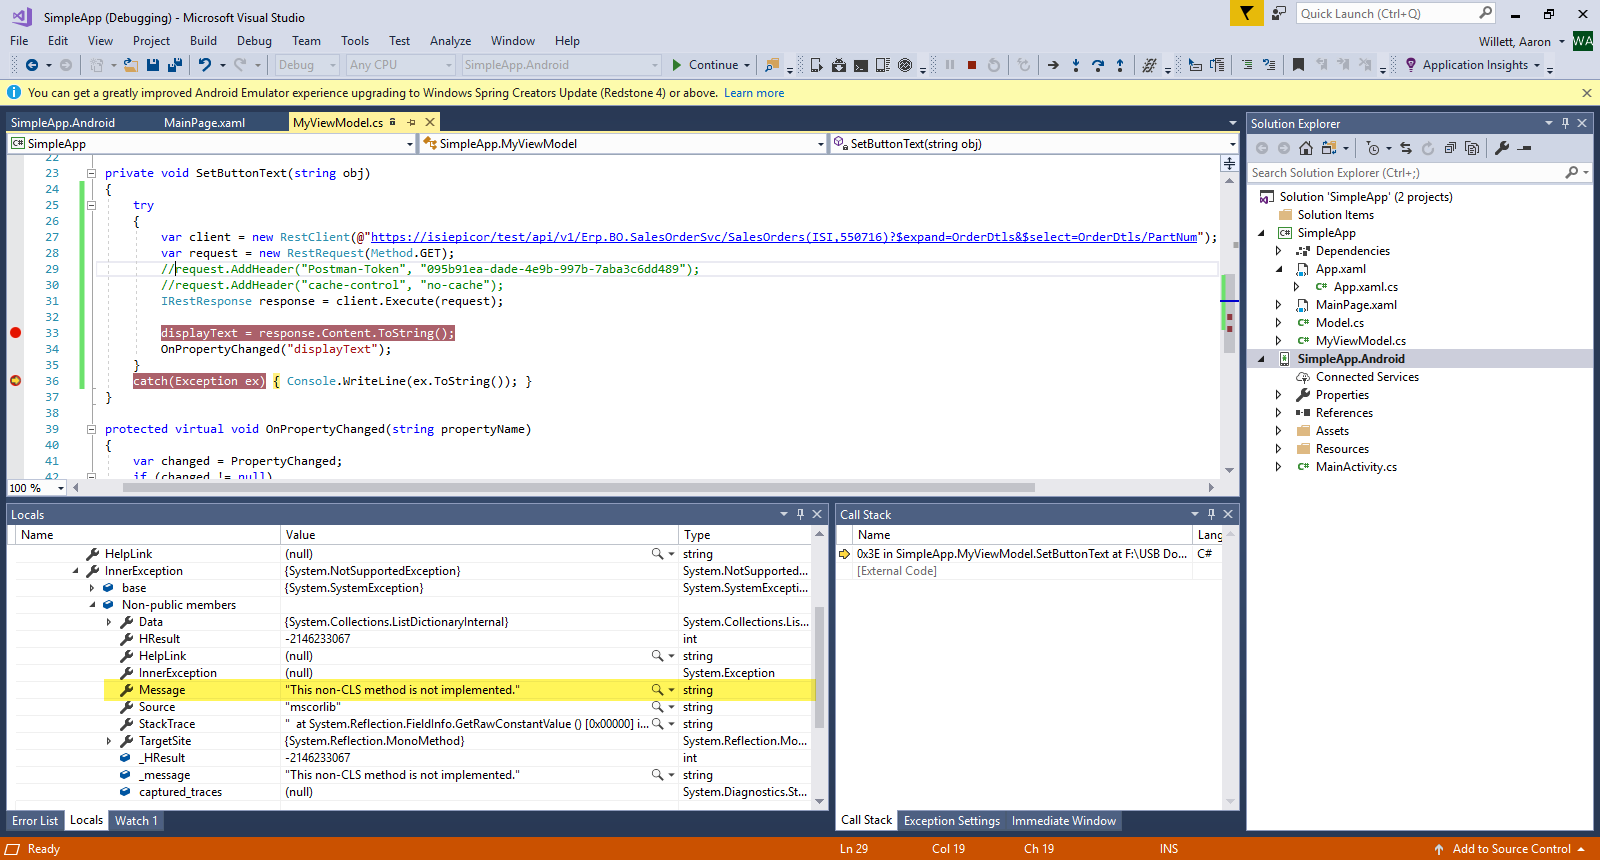Image resolution: width=1600 pixels, height=860 pixels.
Task: Click the Pending Changes Filter clock icon
Action: 1373,148
